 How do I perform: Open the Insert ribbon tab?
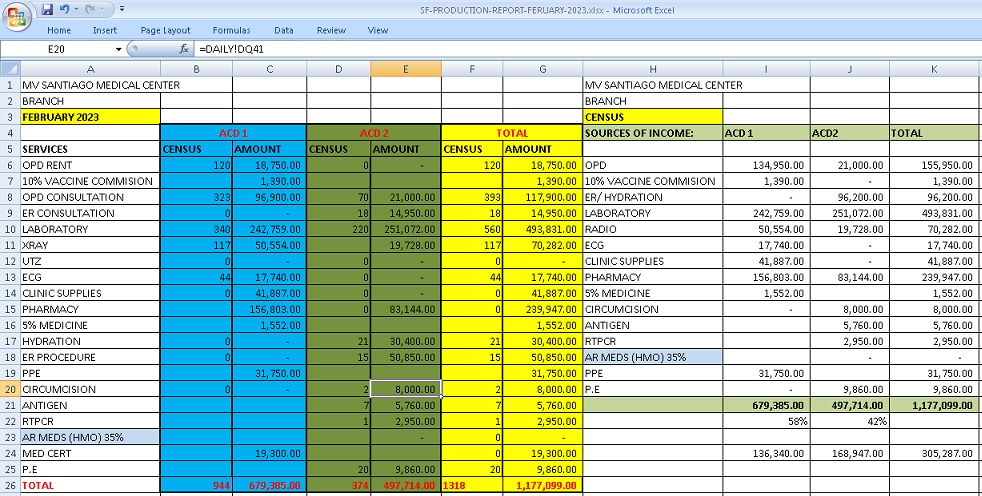pos(105,30)
